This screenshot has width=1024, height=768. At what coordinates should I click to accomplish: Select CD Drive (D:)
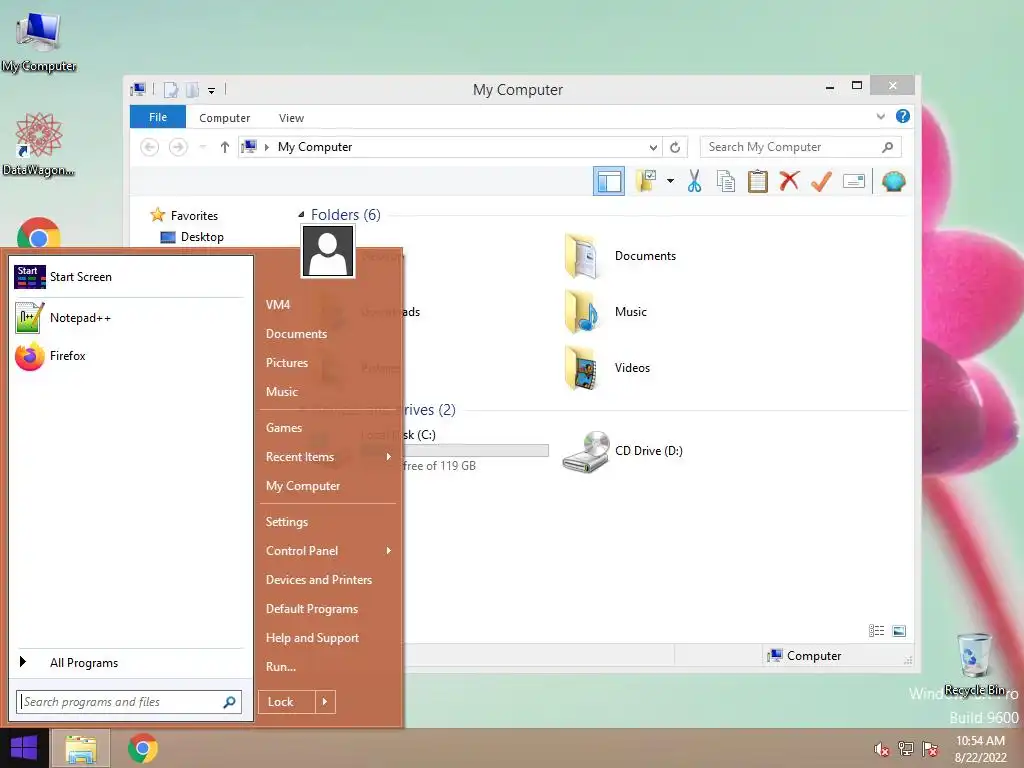pyautogui.click(x=623, y=451)
